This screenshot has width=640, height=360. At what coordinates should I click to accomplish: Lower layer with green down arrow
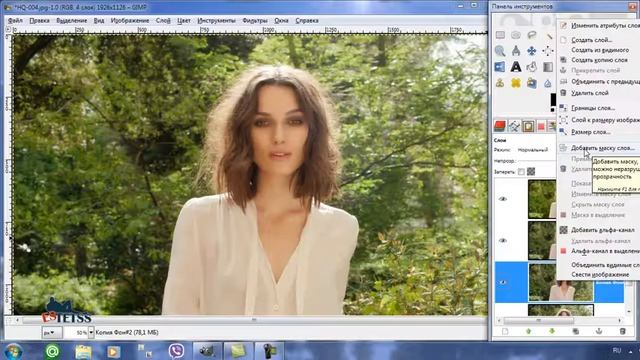pos(552,331)
